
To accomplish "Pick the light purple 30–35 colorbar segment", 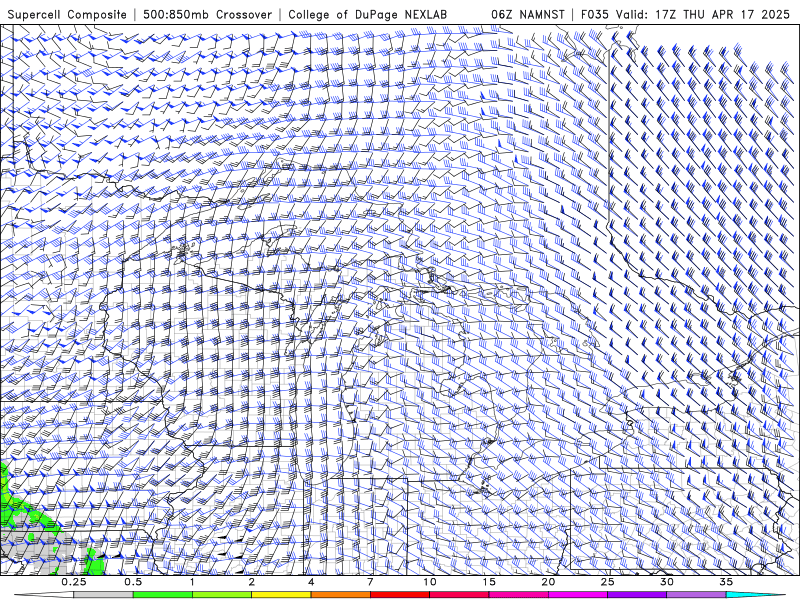I will pyautogui.click(x=696, y=594).
